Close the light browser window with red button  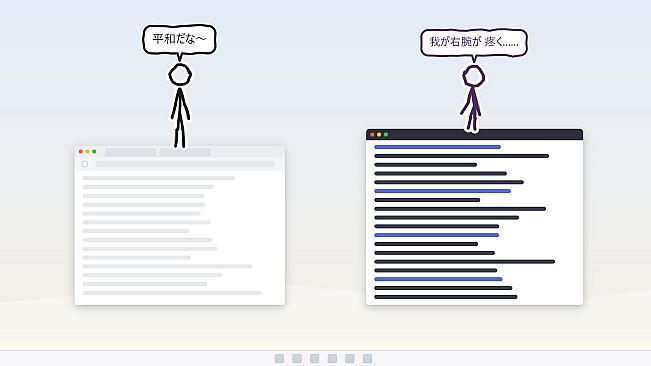[81, 151]
